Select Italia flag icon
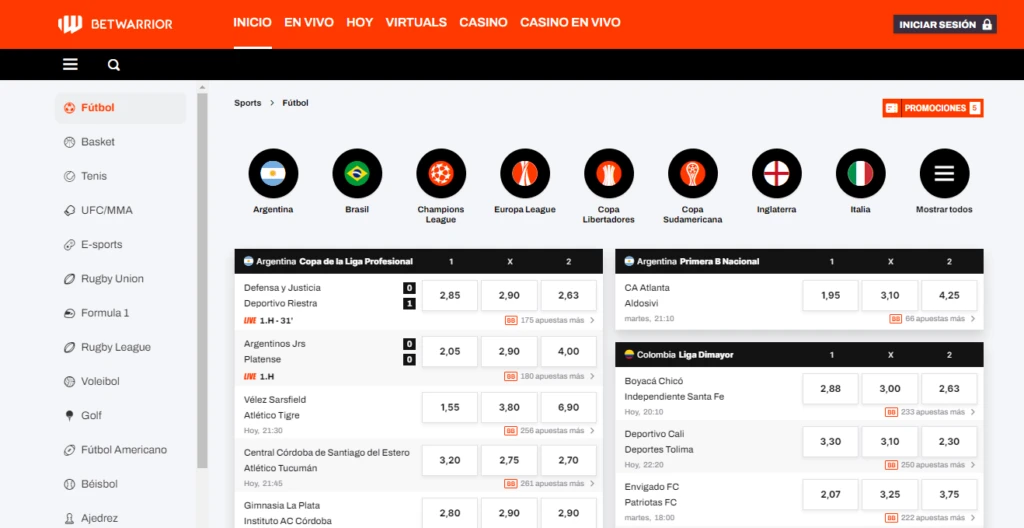Screen dimensions: 1024x528 [861, 173]
